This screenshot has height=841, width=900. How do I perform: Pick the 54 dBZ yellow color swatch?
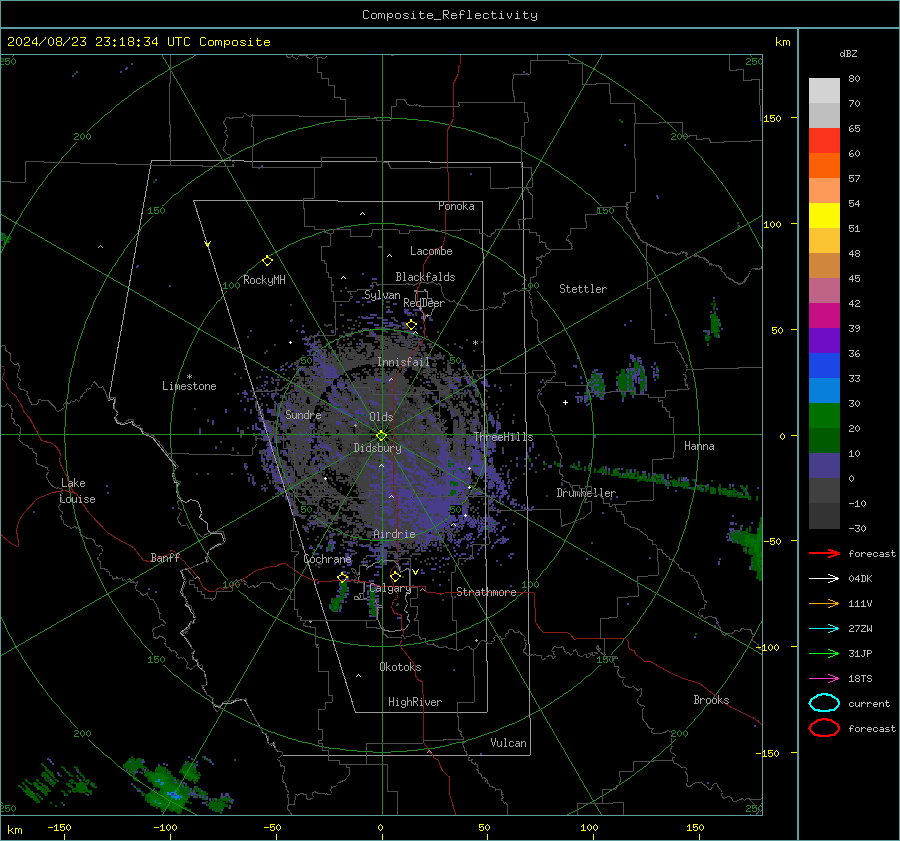click(x=824, y=215)
